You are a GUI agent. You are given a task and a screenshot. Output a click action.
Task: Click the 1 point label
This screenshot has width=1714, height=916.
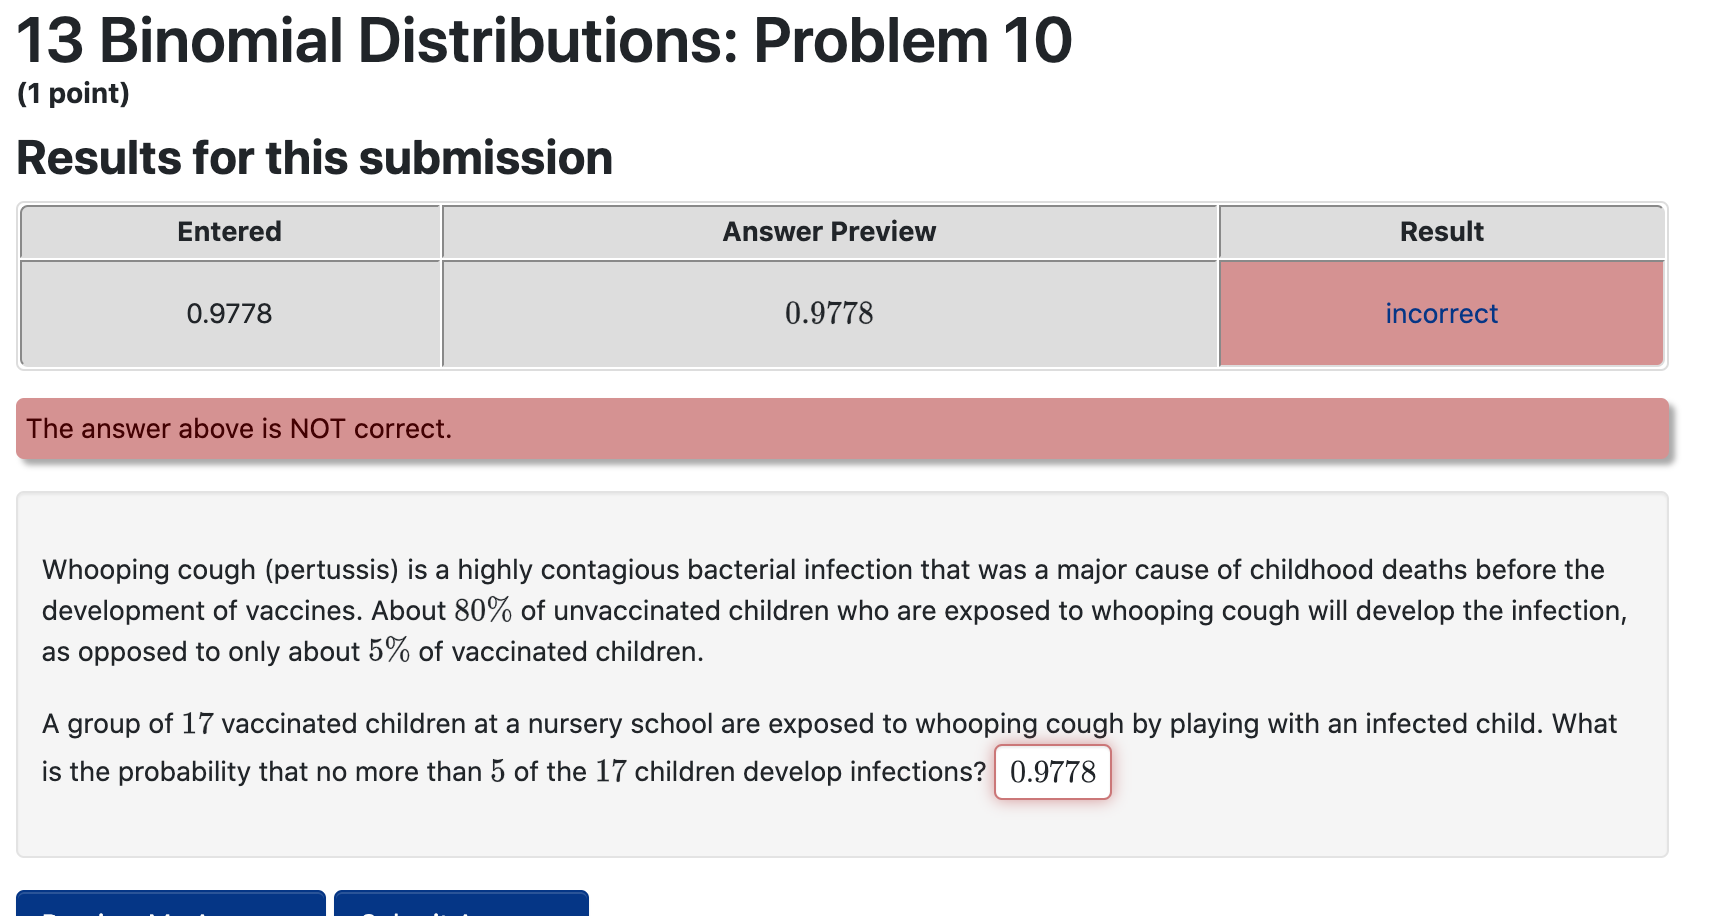coord(74,93)
